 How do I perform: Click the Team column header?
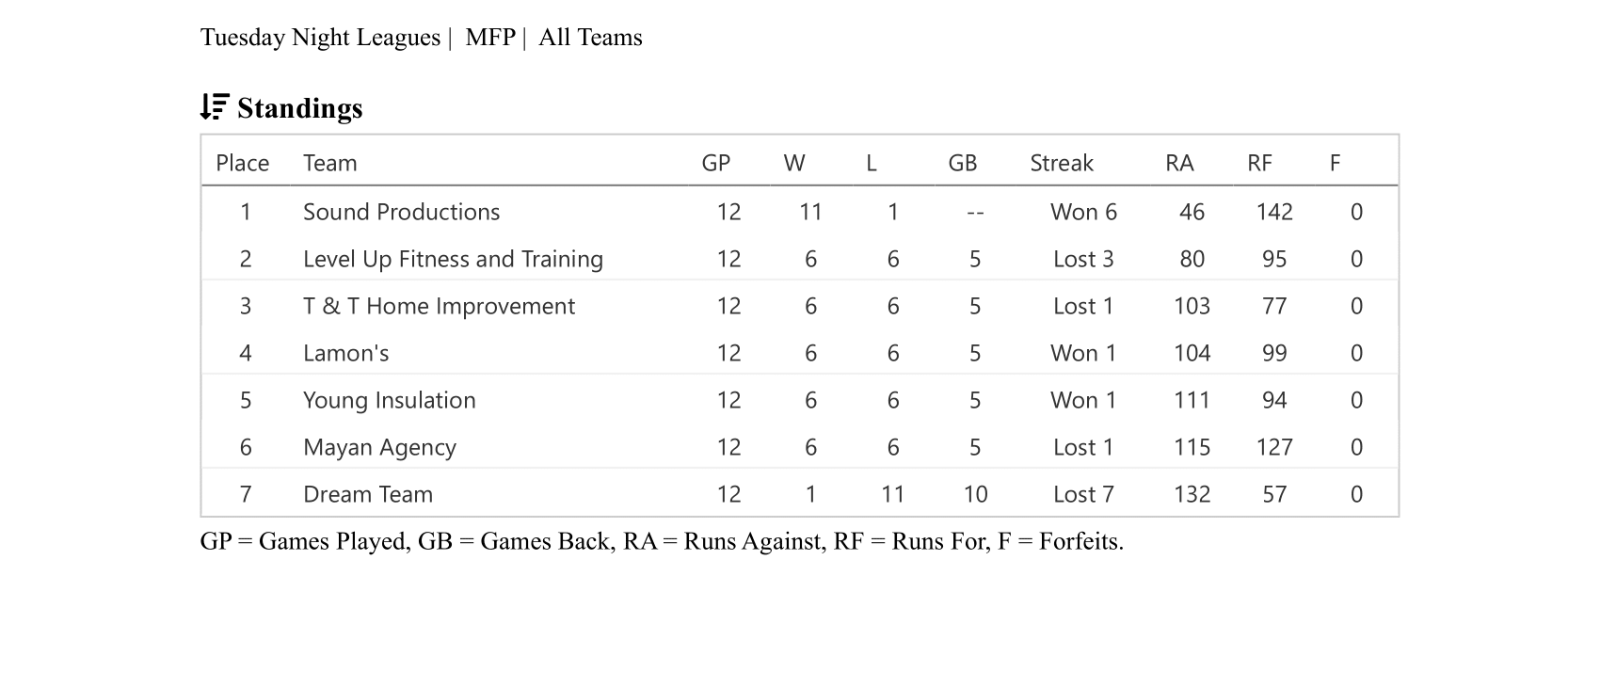coord(330,163)
